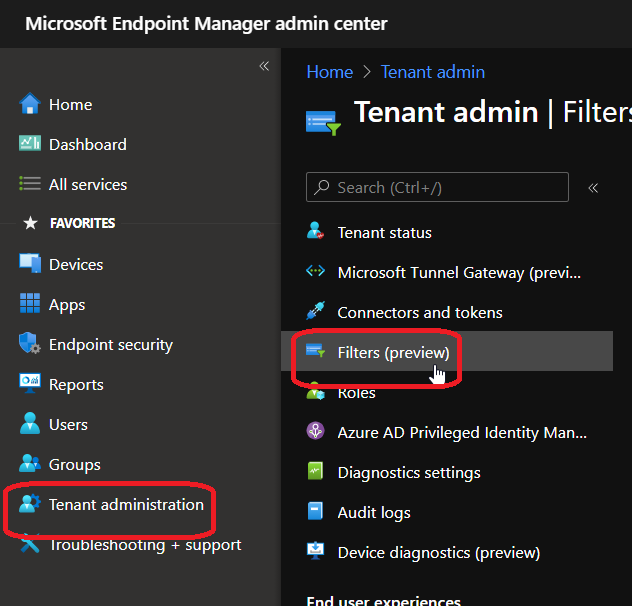Open the Dashboard chart icon
The height and width of the screenshot is (606, 632).
30,144
